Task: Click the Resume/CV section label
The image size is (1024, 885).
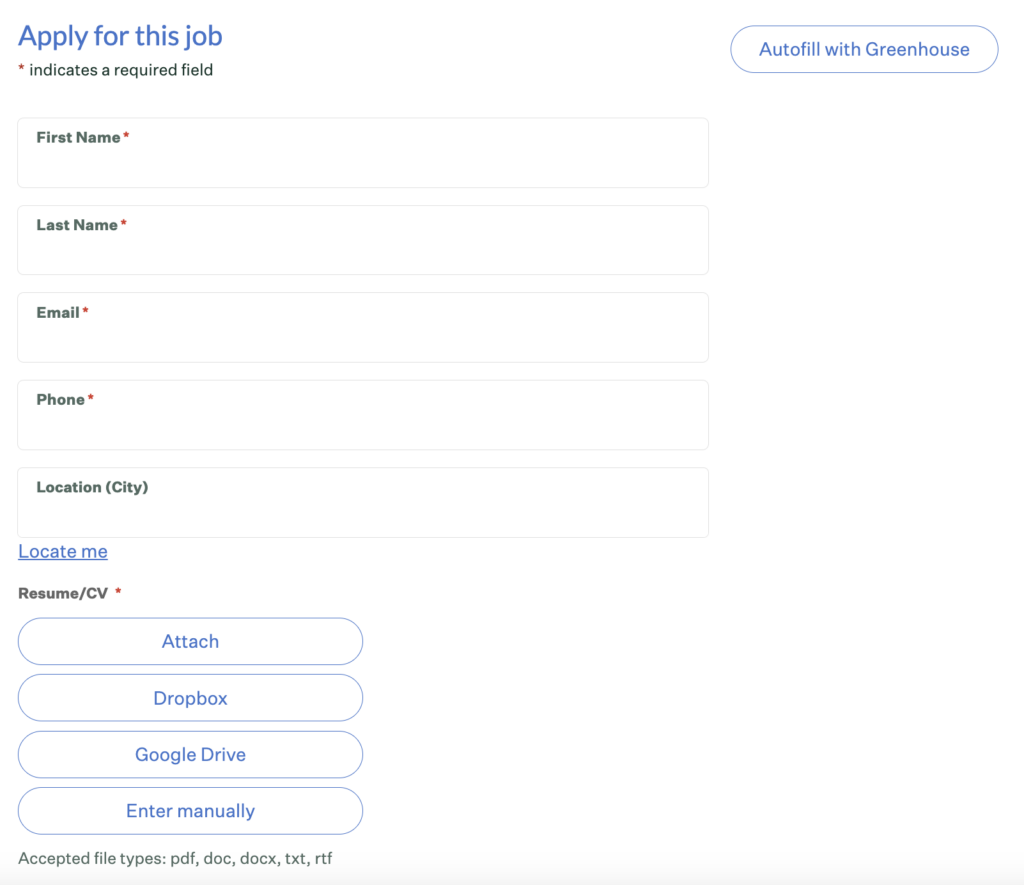Action: tap(63, 593)
